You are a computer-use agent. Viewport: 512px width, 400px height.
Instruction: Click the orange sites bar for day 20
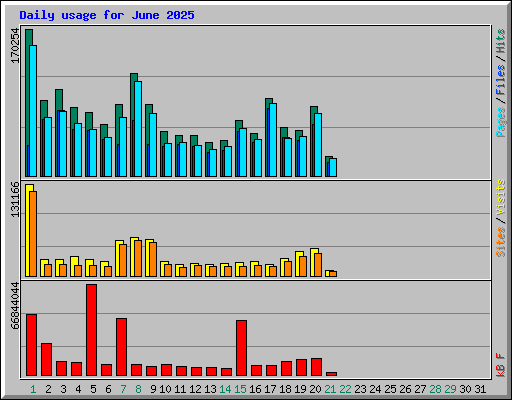[318, 265]
